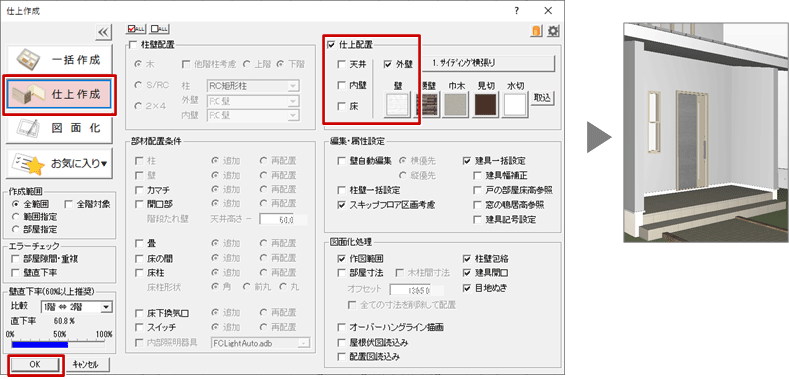Enable the 建具幅補正 checkbox
This screenshot has height=379, width=789.
tap(477, 176)
